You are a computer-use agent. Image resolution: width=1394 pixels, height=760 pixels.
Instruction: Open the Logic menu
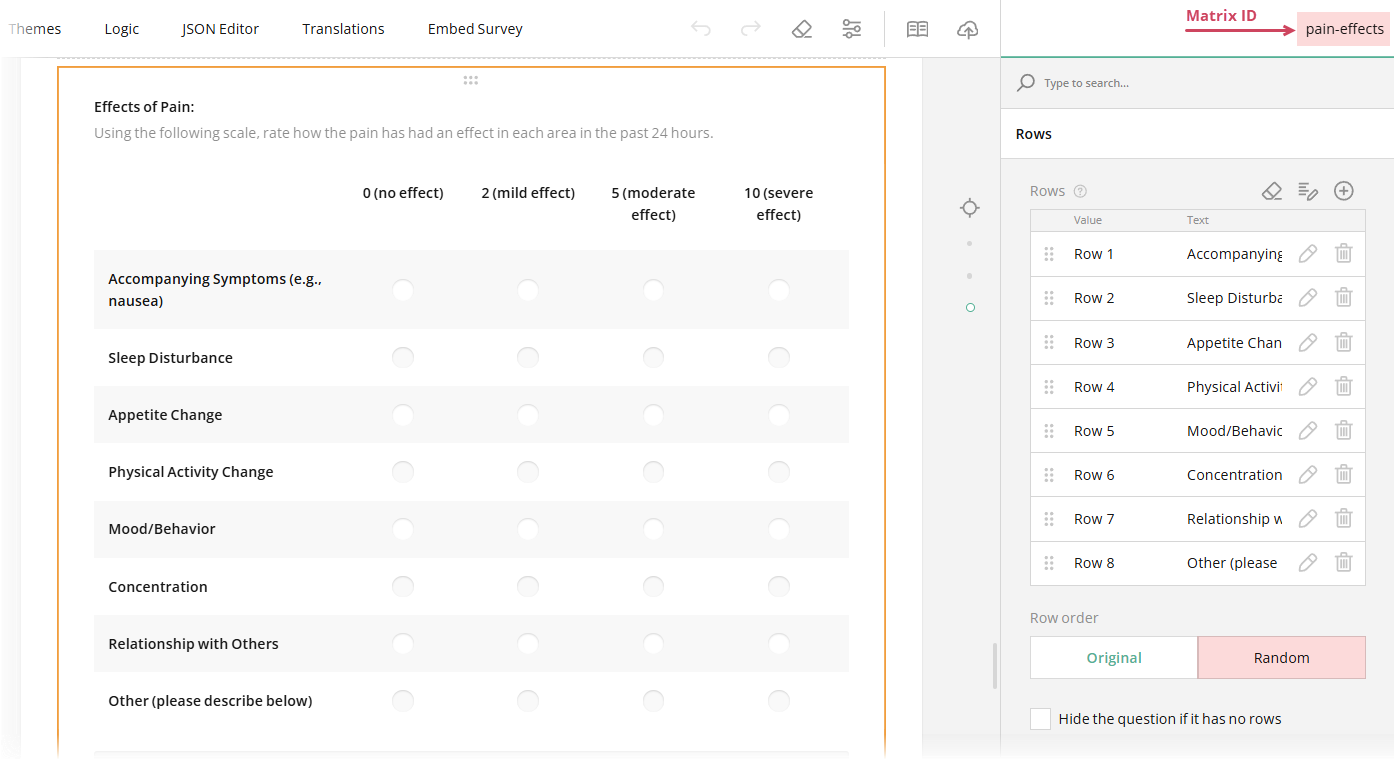(x=121, y=29)
